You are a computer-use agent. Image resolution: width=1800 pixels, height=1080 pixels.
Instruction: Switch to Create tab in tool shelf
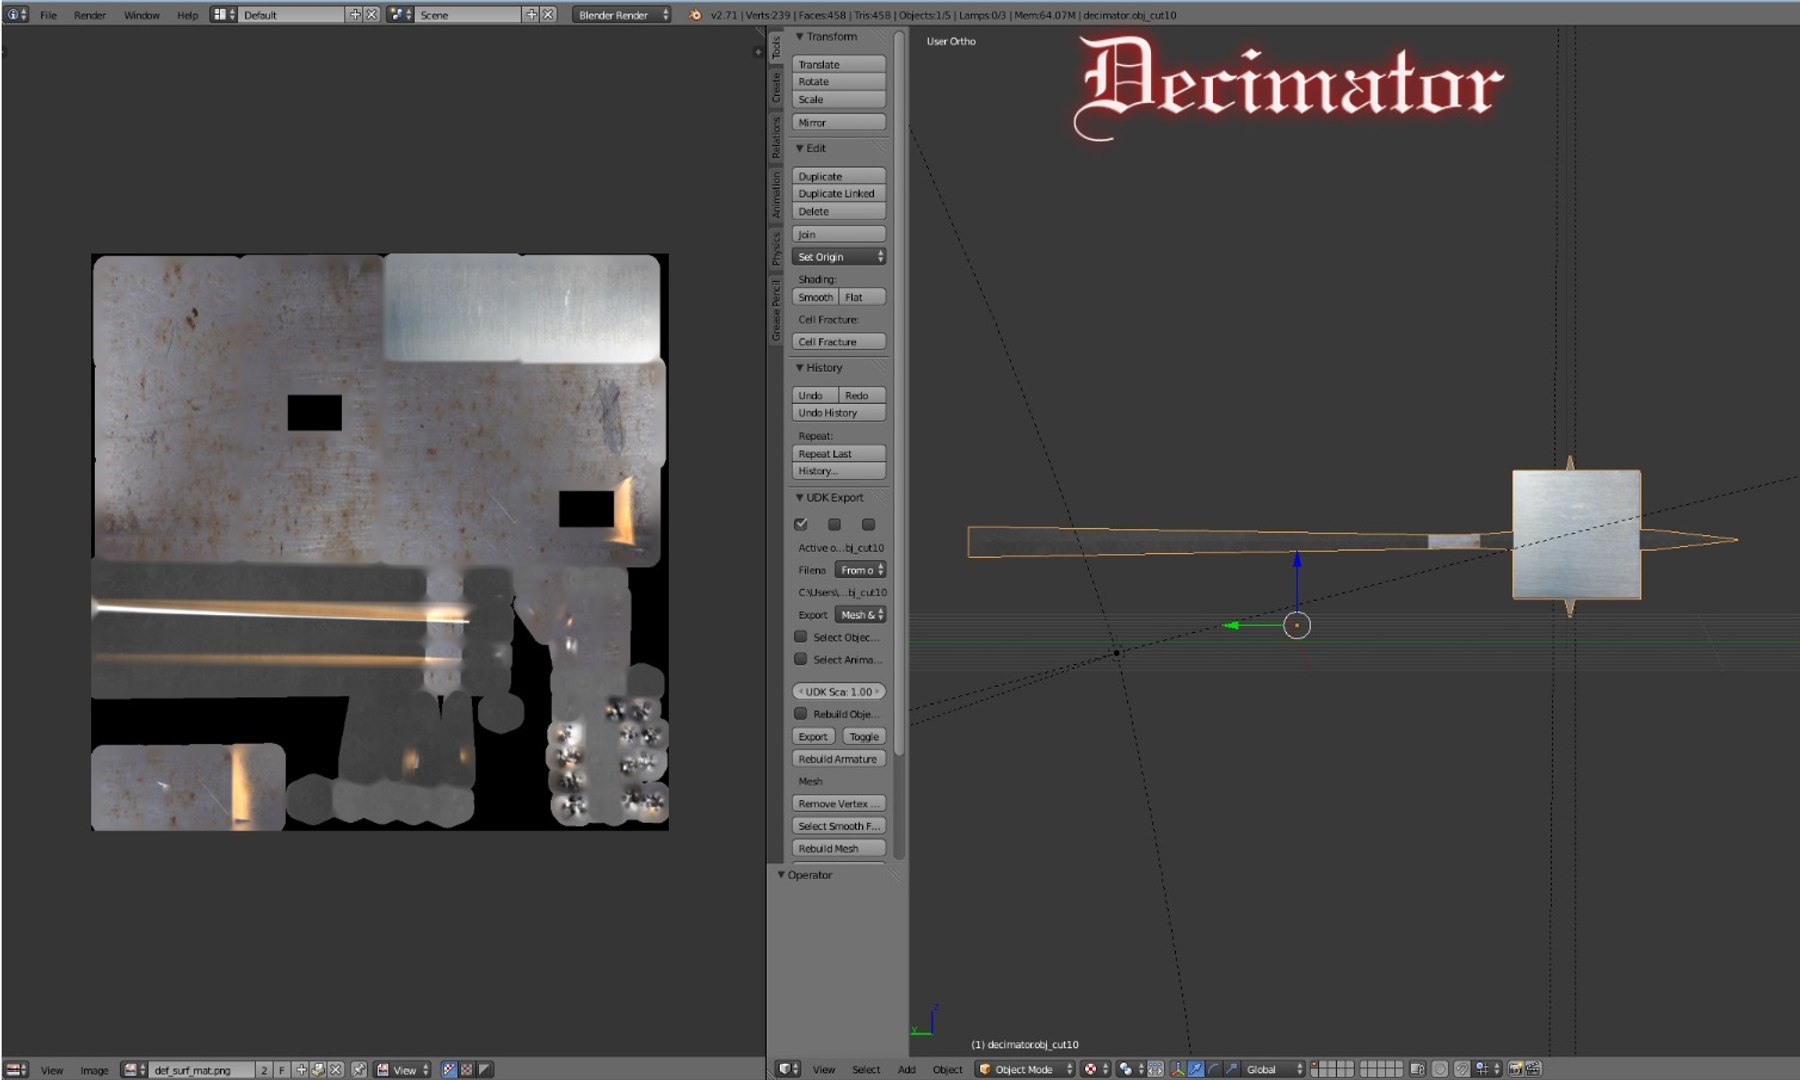coord(776,87)
